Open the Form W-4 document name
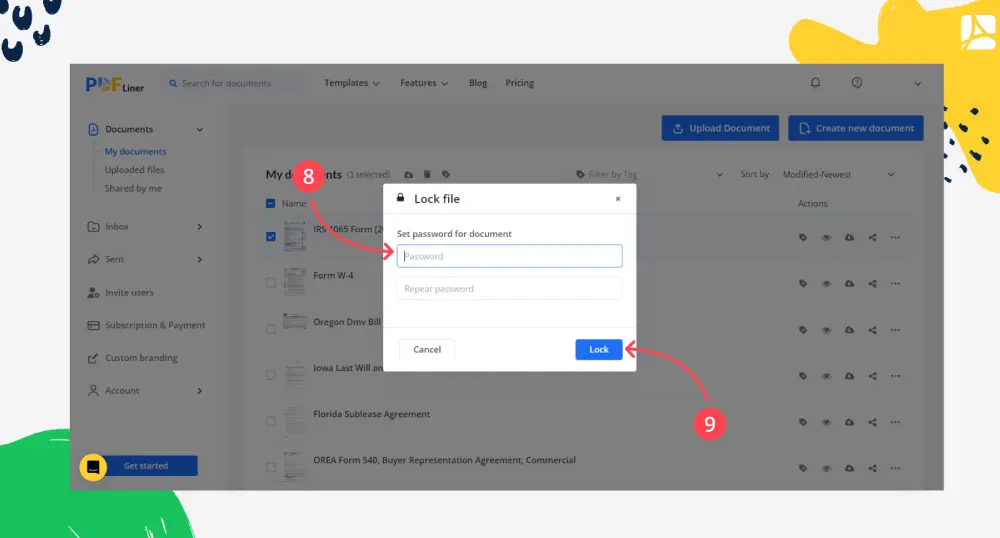The width and height of the screenshot is (1000, 538). pyautogui.click(x=333, y=275)
